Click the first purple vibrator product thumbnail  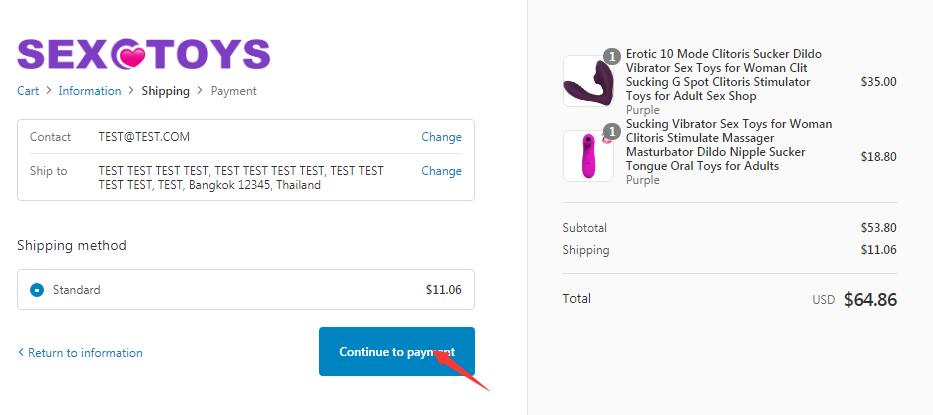588,81
